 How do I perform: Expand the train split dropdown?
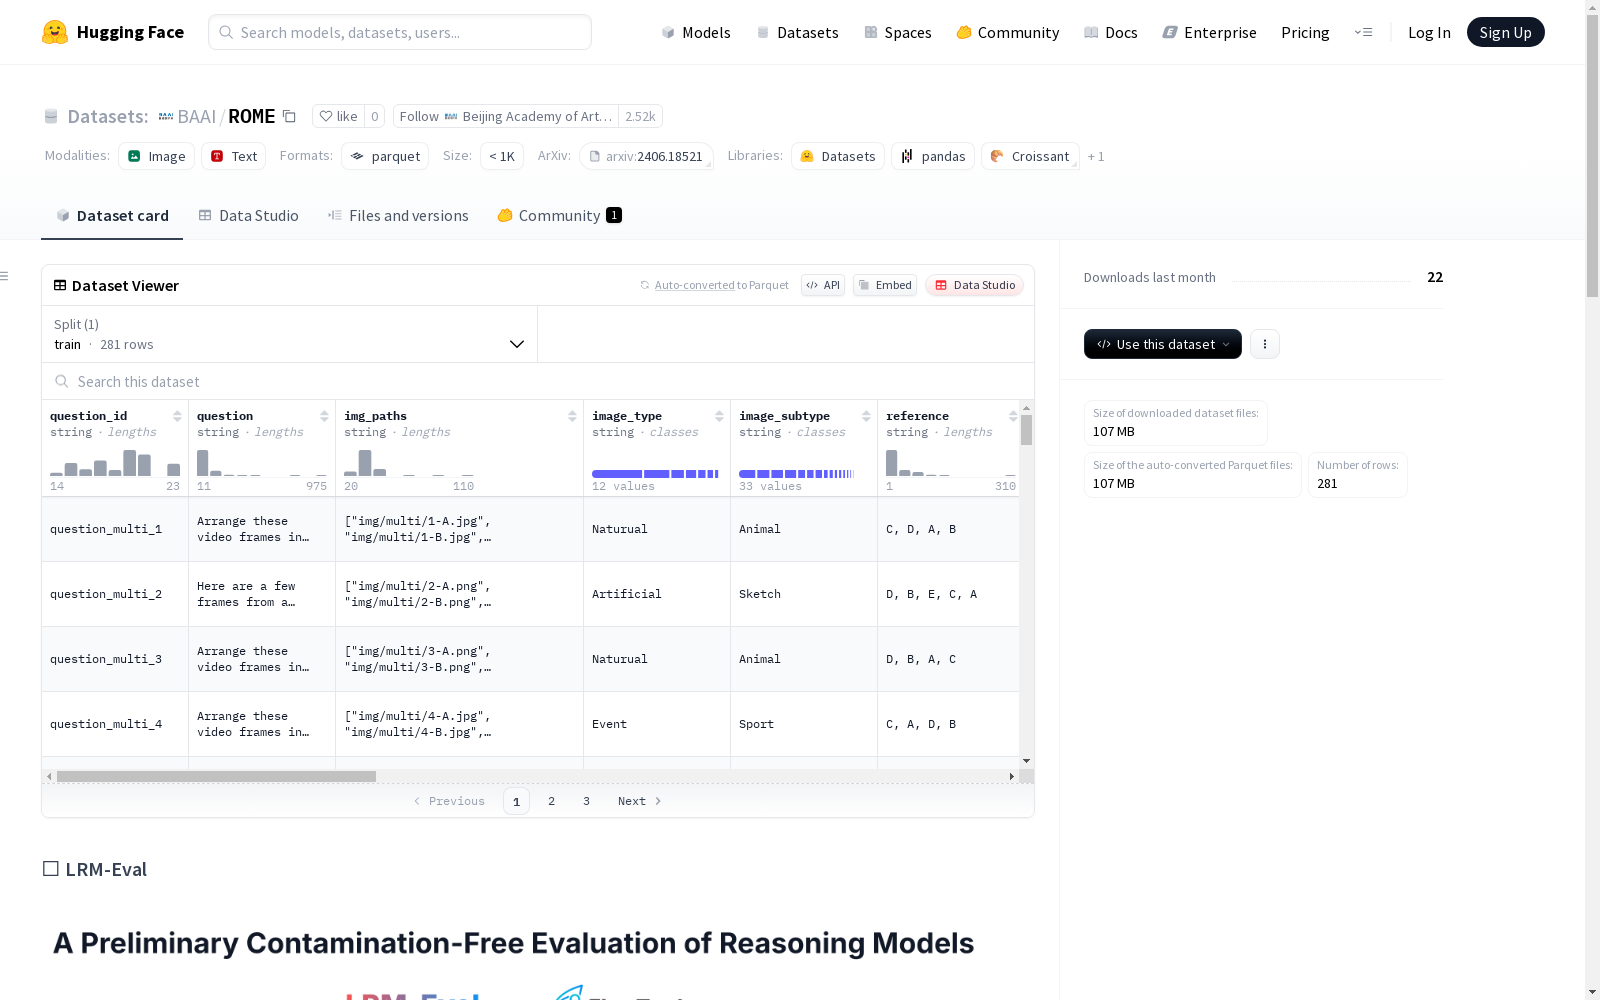tap(290, 334)
